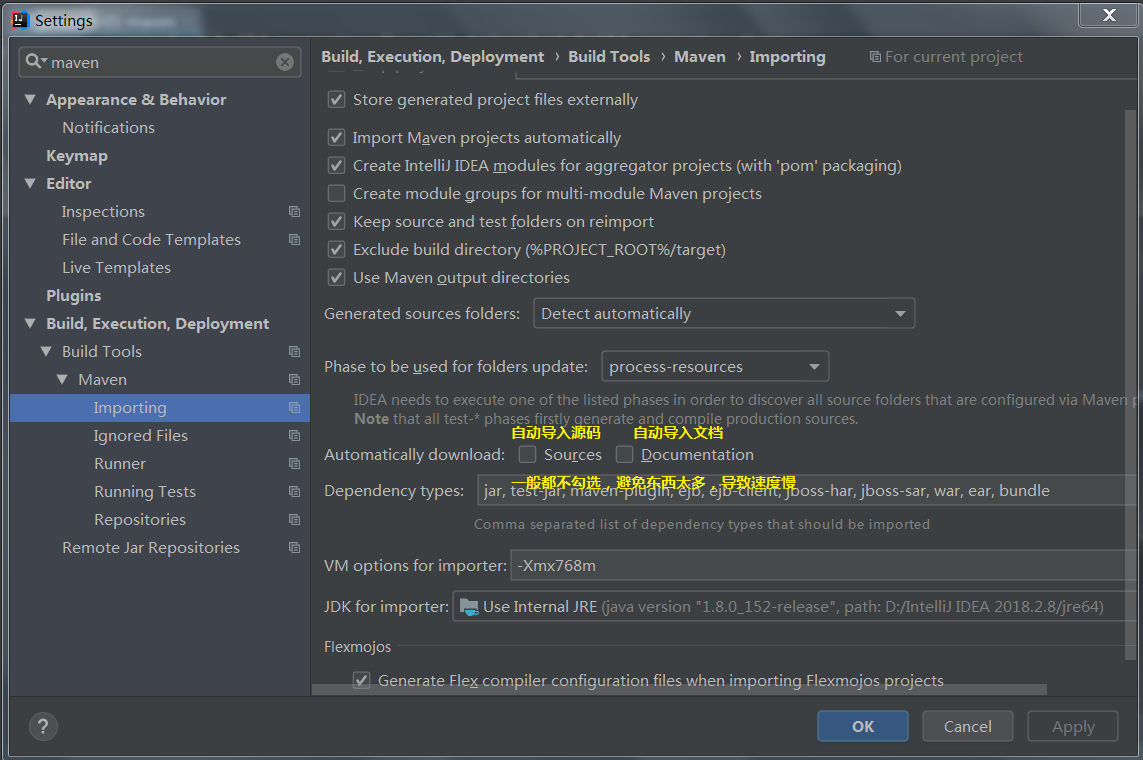Click the maven search input field
1143x760 pixels.
160,62
